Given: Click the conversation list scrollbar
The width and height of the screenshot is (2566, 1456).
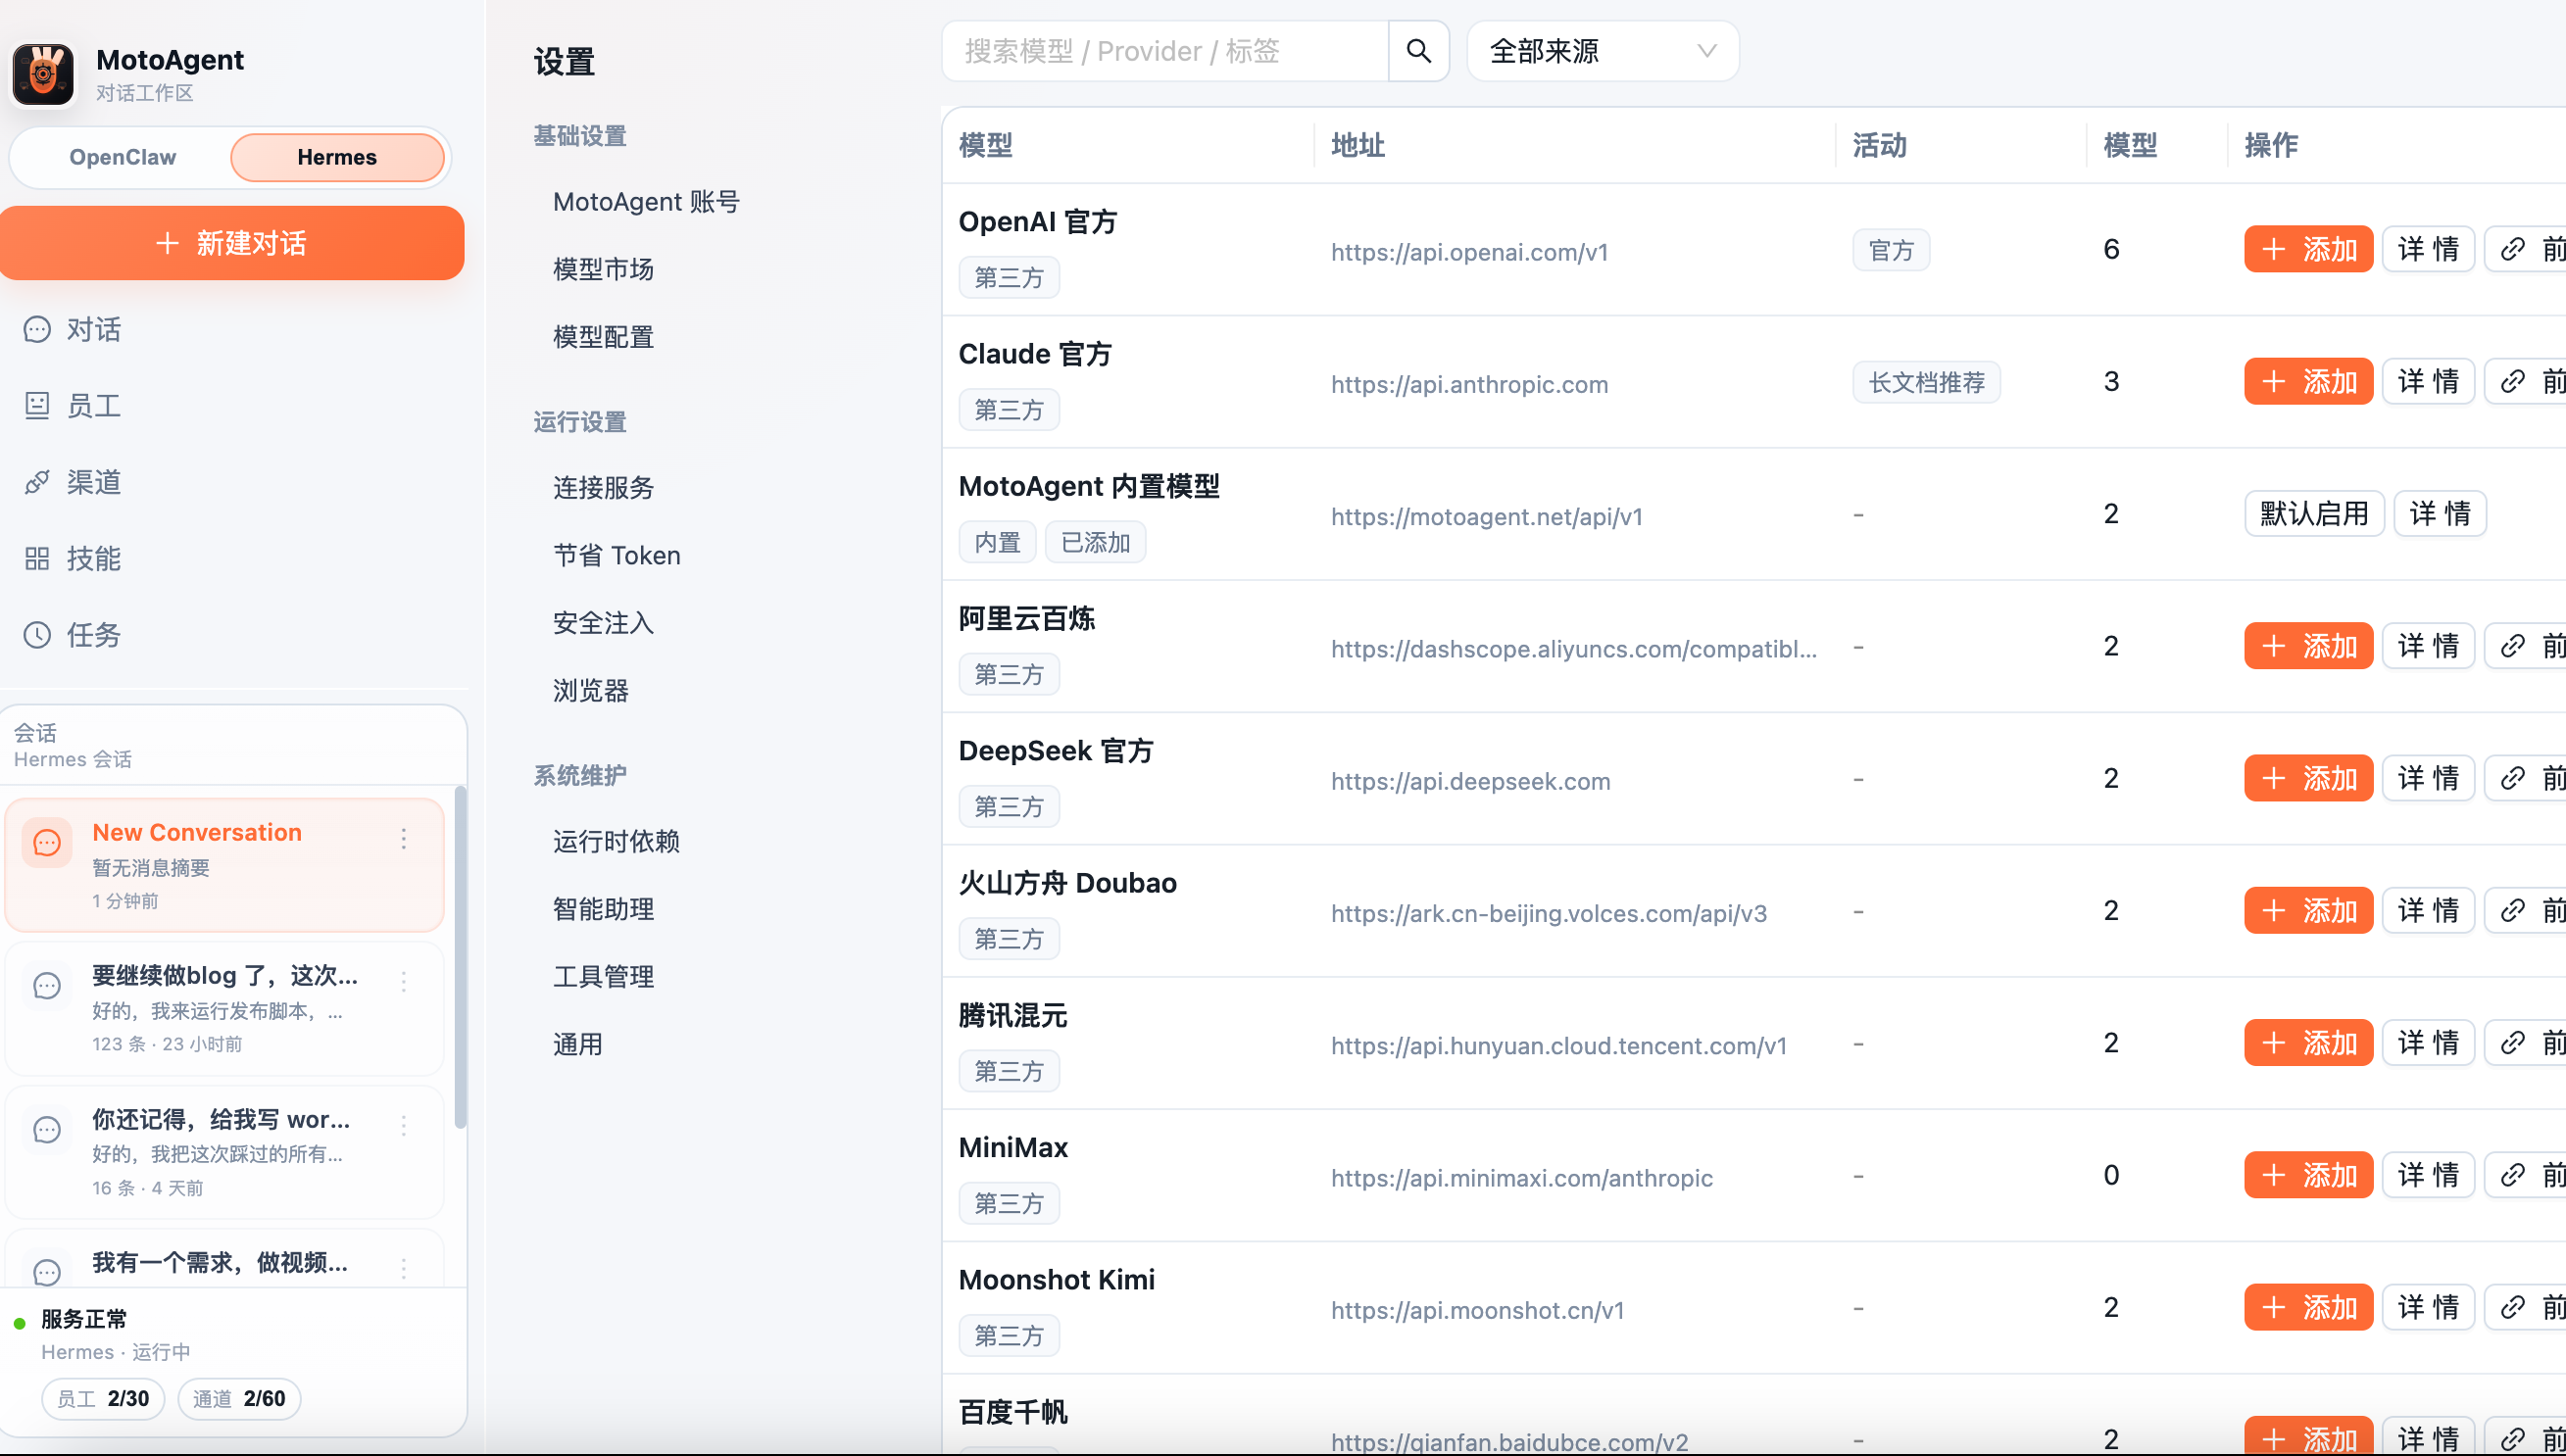Looking at the screenshot, I should click(x=460, y=957).
